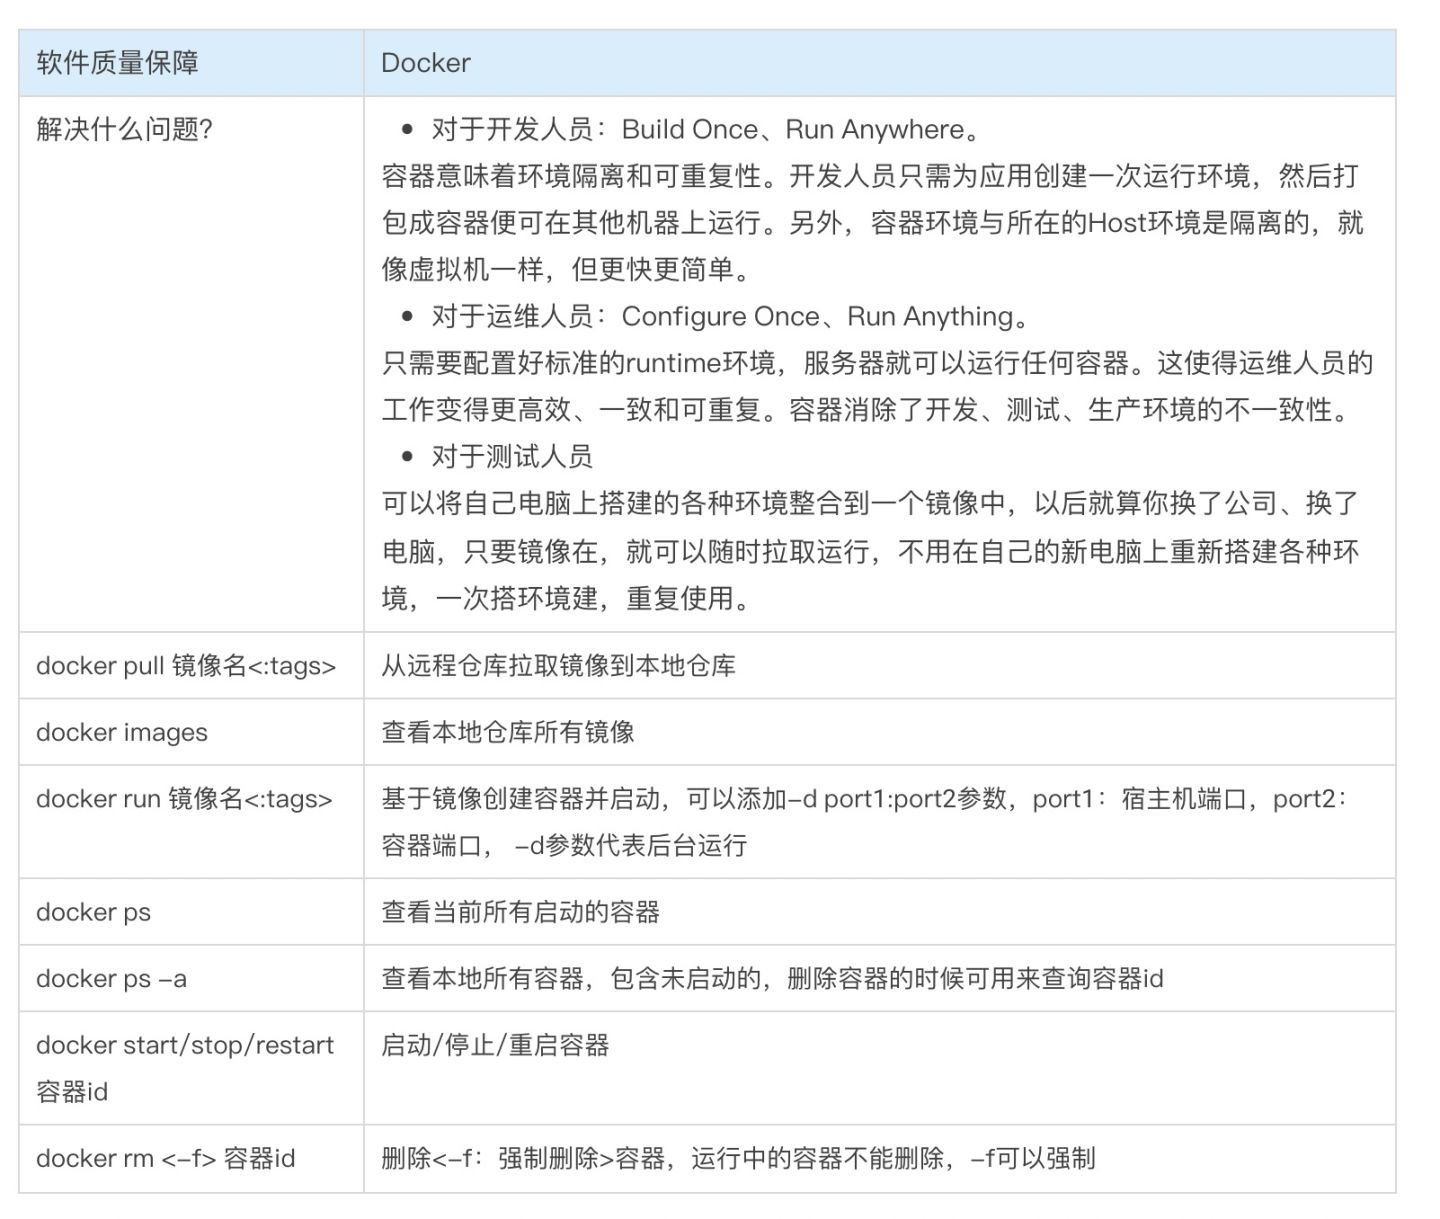Select the cell 'docker ps -a'

pos(190,978)
